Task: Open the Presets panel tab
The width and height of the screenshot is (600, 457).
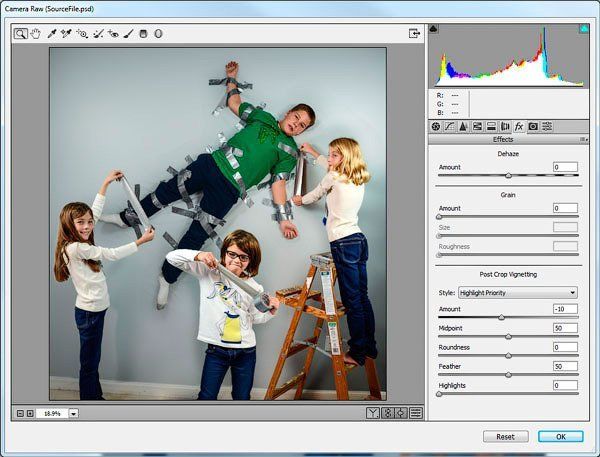Action: click(x=547, y=126)
